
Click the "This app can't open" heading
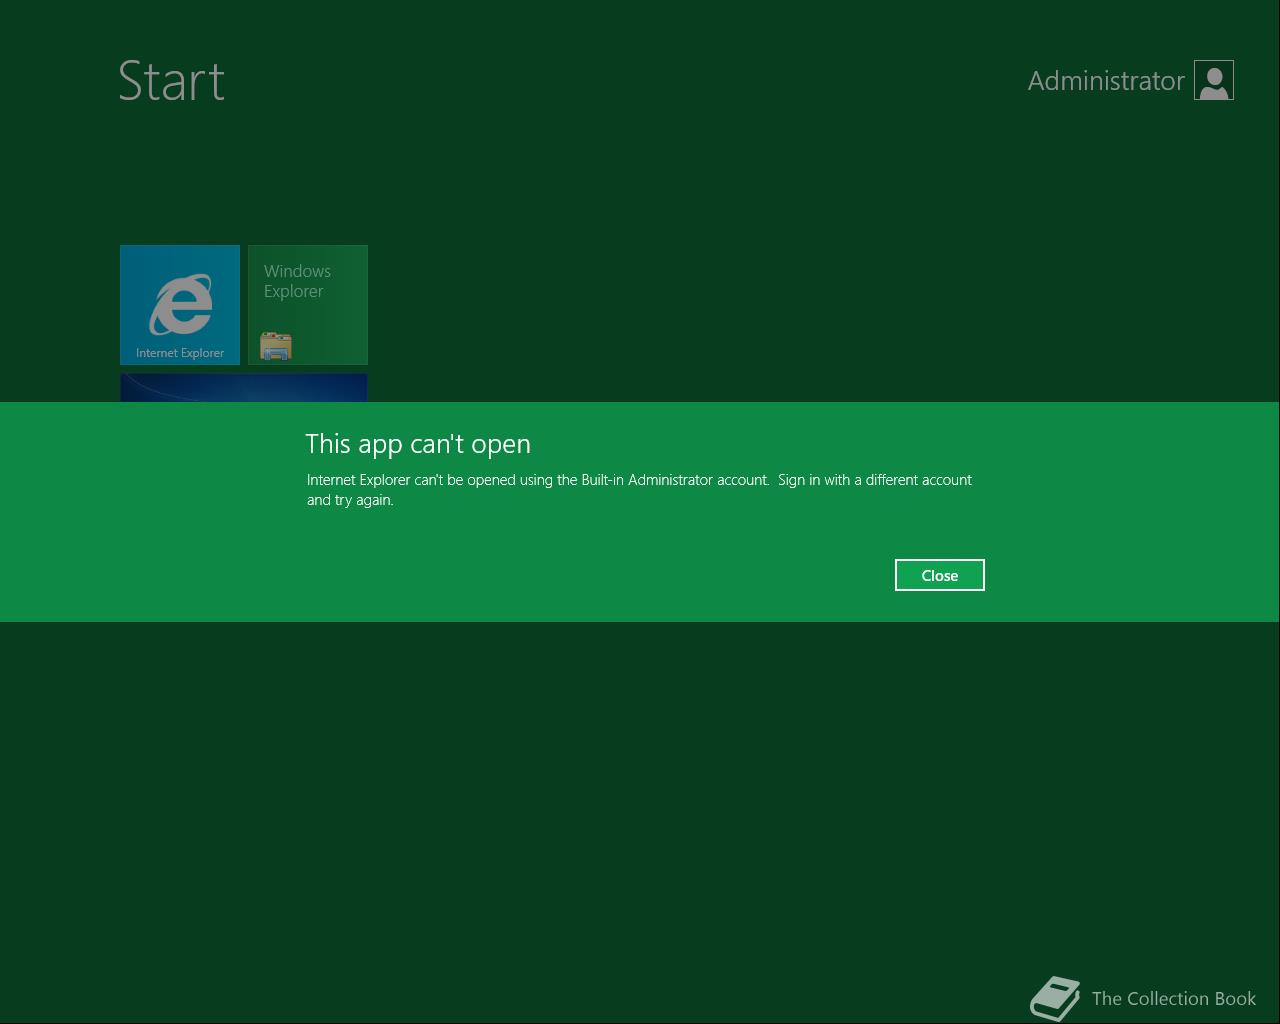pos(418,444)
